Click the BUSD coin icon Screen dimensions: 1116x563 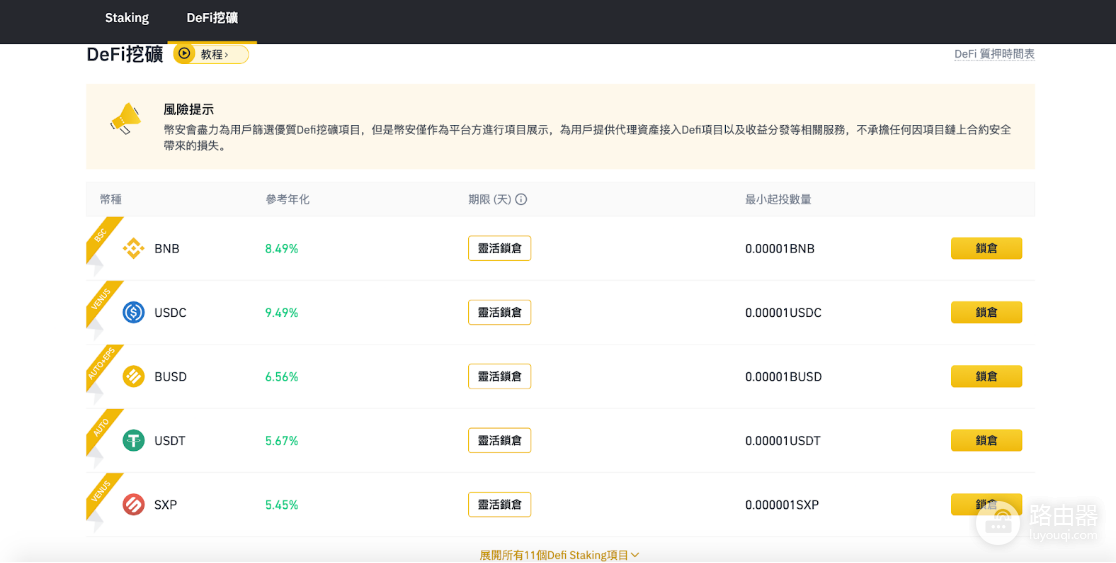(x=133, y=377)
